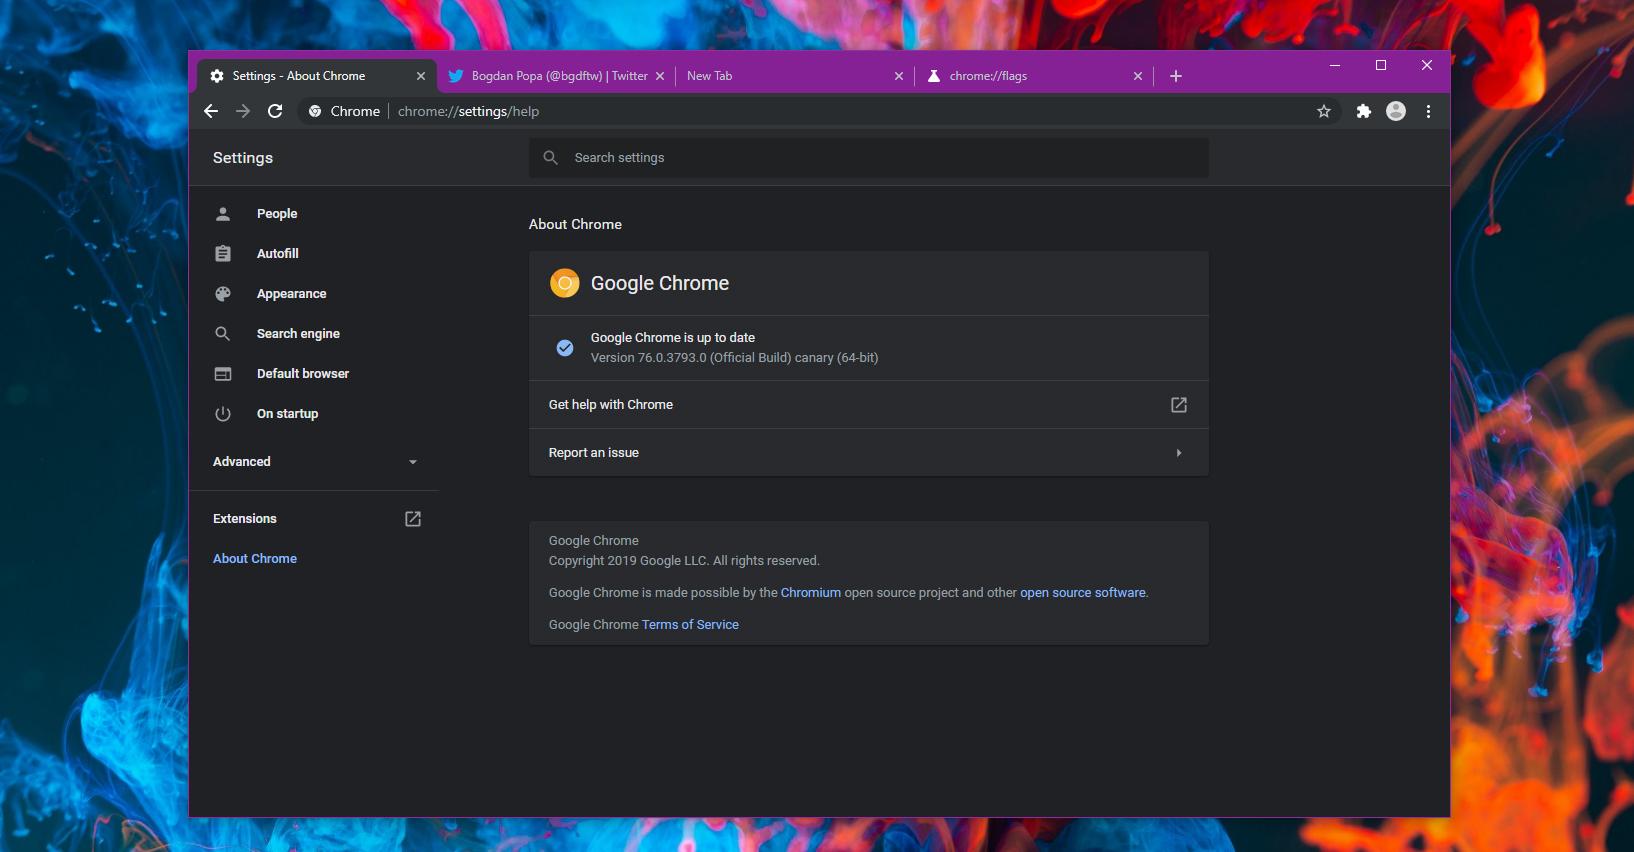Image resolution: width=1634 pixels, height=852 pixels.
Task: Close the Settings - About Chrome tab
Action: tap(421, 76)
